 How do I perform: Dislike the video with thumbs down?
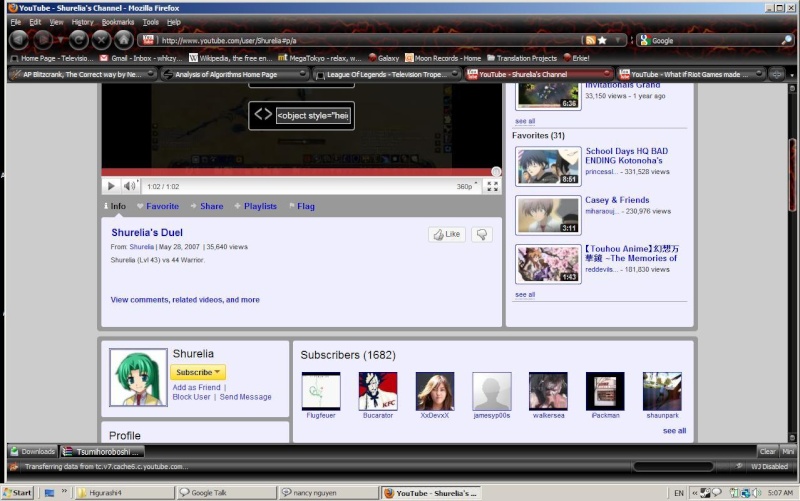(x=482, y=234)
